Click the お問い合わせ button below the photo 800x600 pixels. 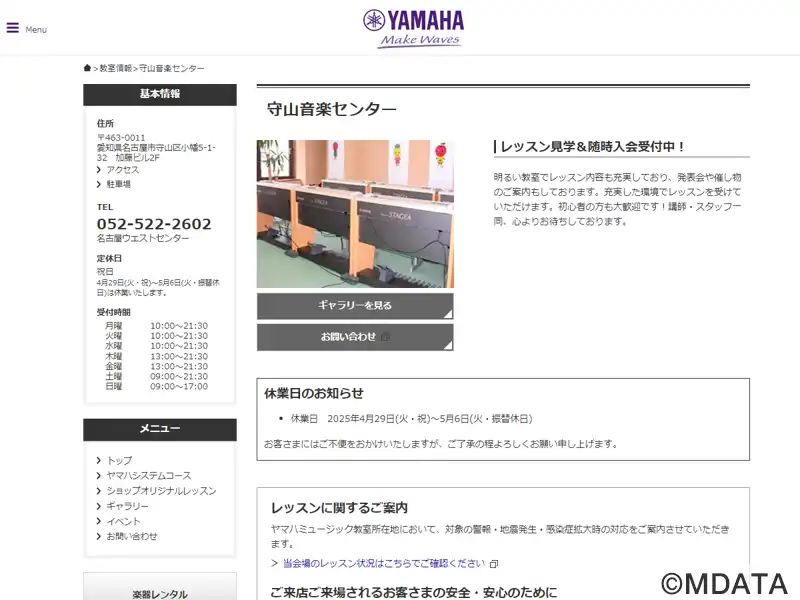point(355,337)
